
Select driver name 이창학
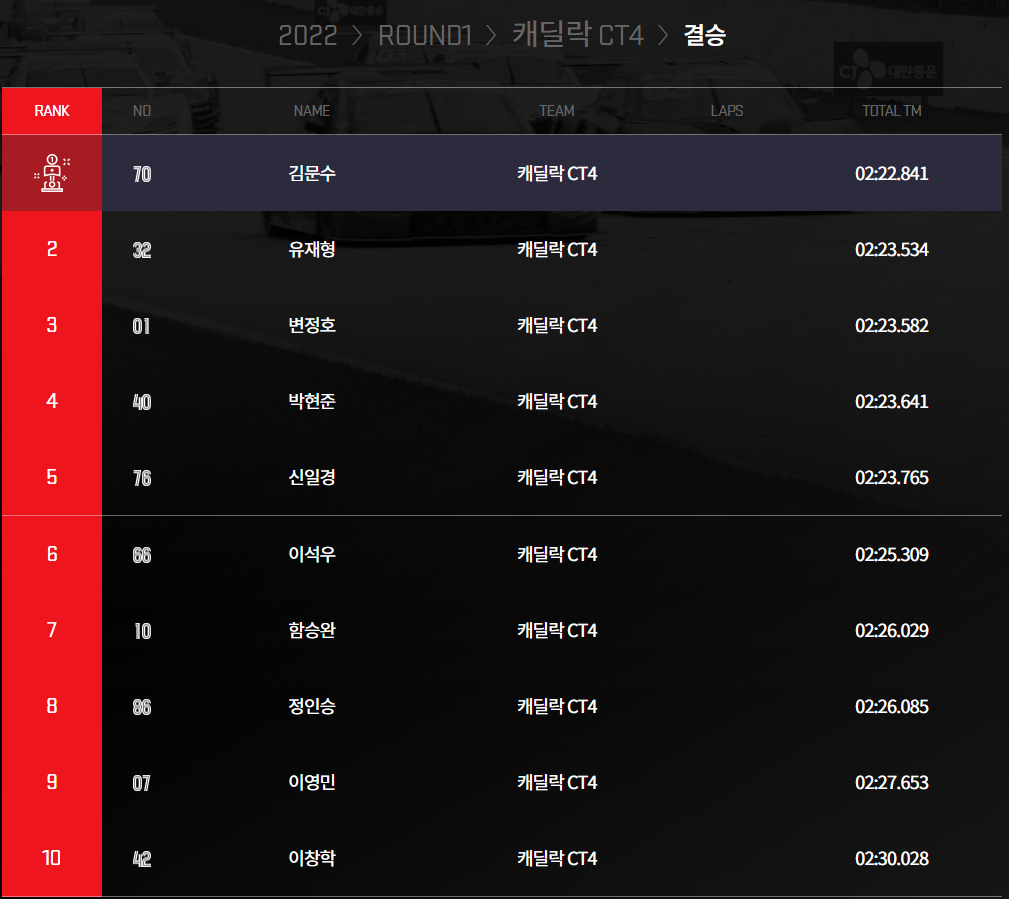point(312,858)
